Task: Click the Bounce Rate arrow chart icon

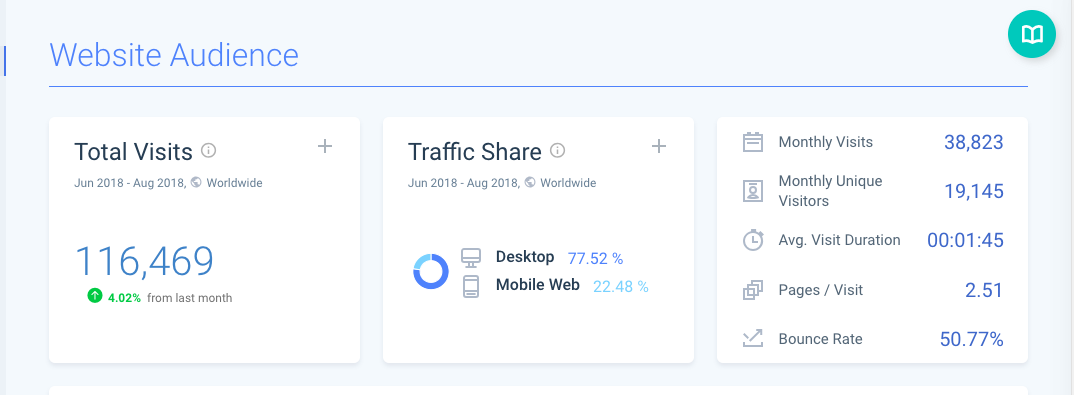Action: click(x=753, y=338)
